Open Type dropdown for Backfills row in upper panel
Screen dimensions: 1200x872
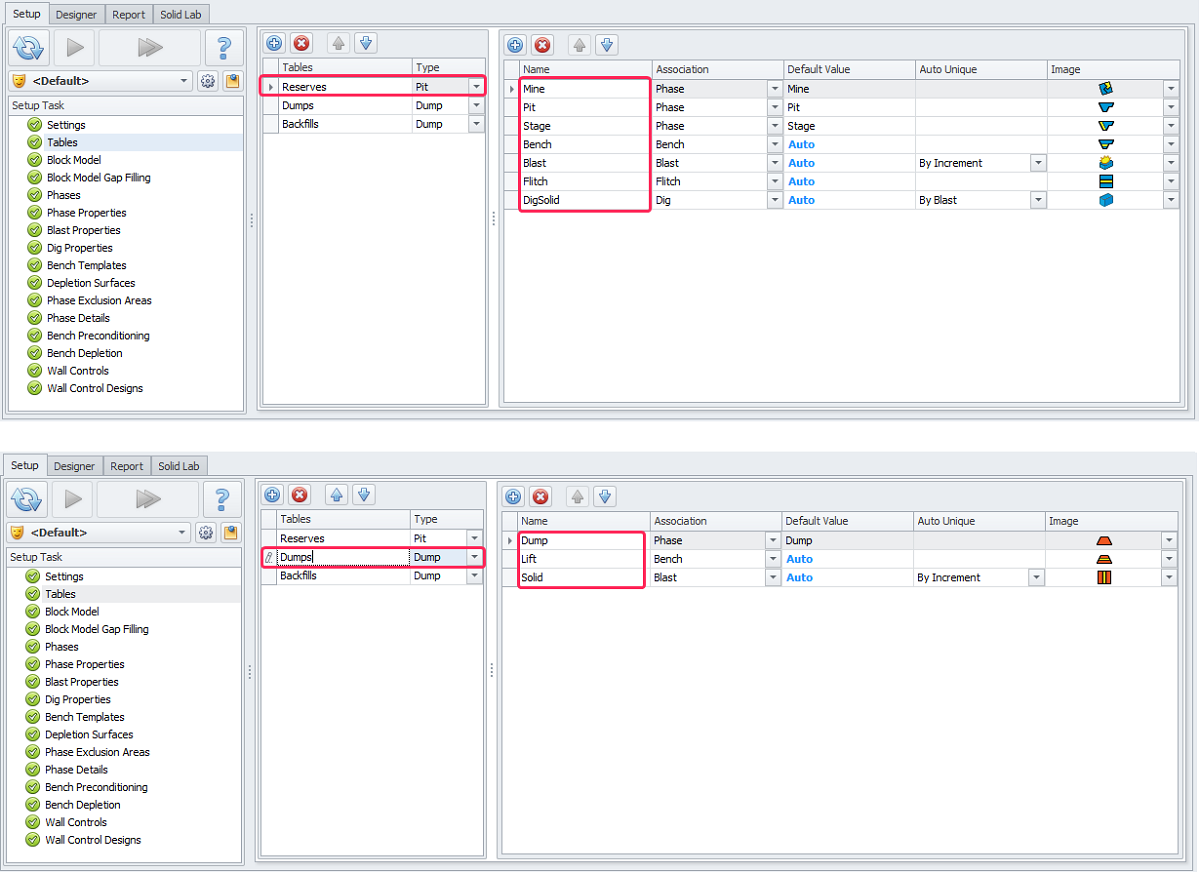click(476, 124)
